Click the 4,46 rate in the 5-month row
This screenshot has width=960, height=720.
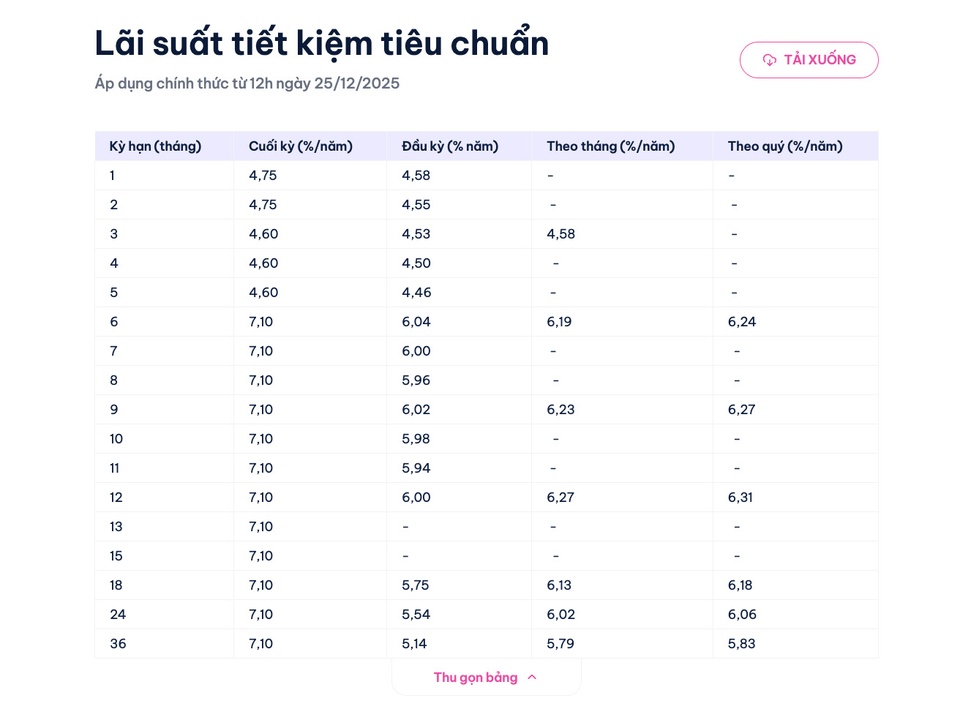point(415,293)
